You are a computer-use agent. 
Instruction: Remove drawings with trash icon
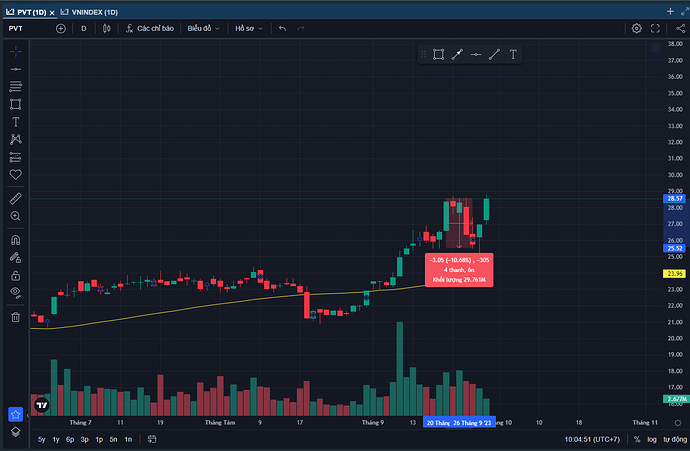coord(15,317)
